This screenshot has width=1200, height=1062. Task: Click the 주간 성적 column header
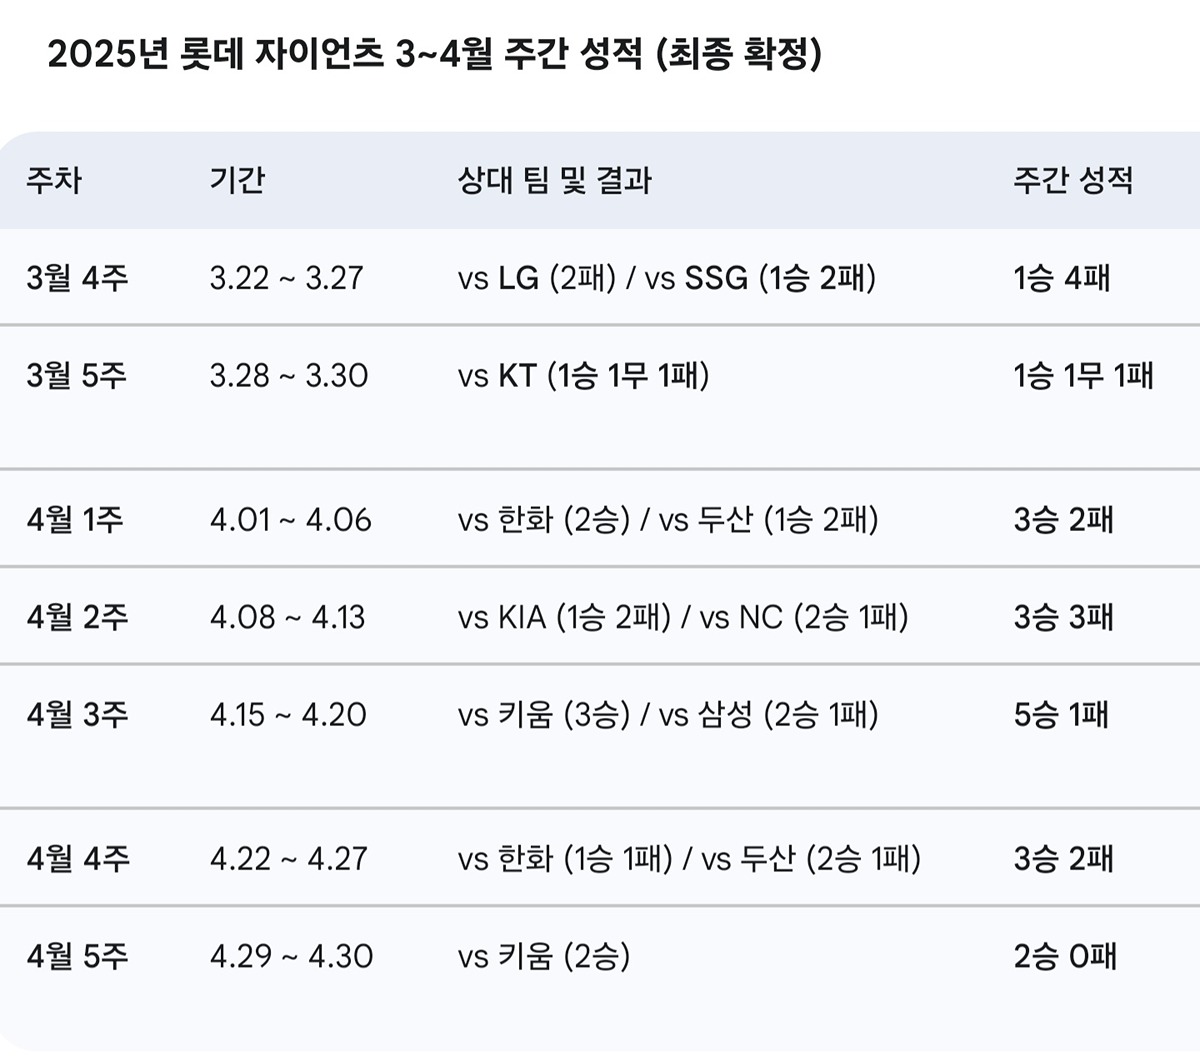pos(1073,180)
